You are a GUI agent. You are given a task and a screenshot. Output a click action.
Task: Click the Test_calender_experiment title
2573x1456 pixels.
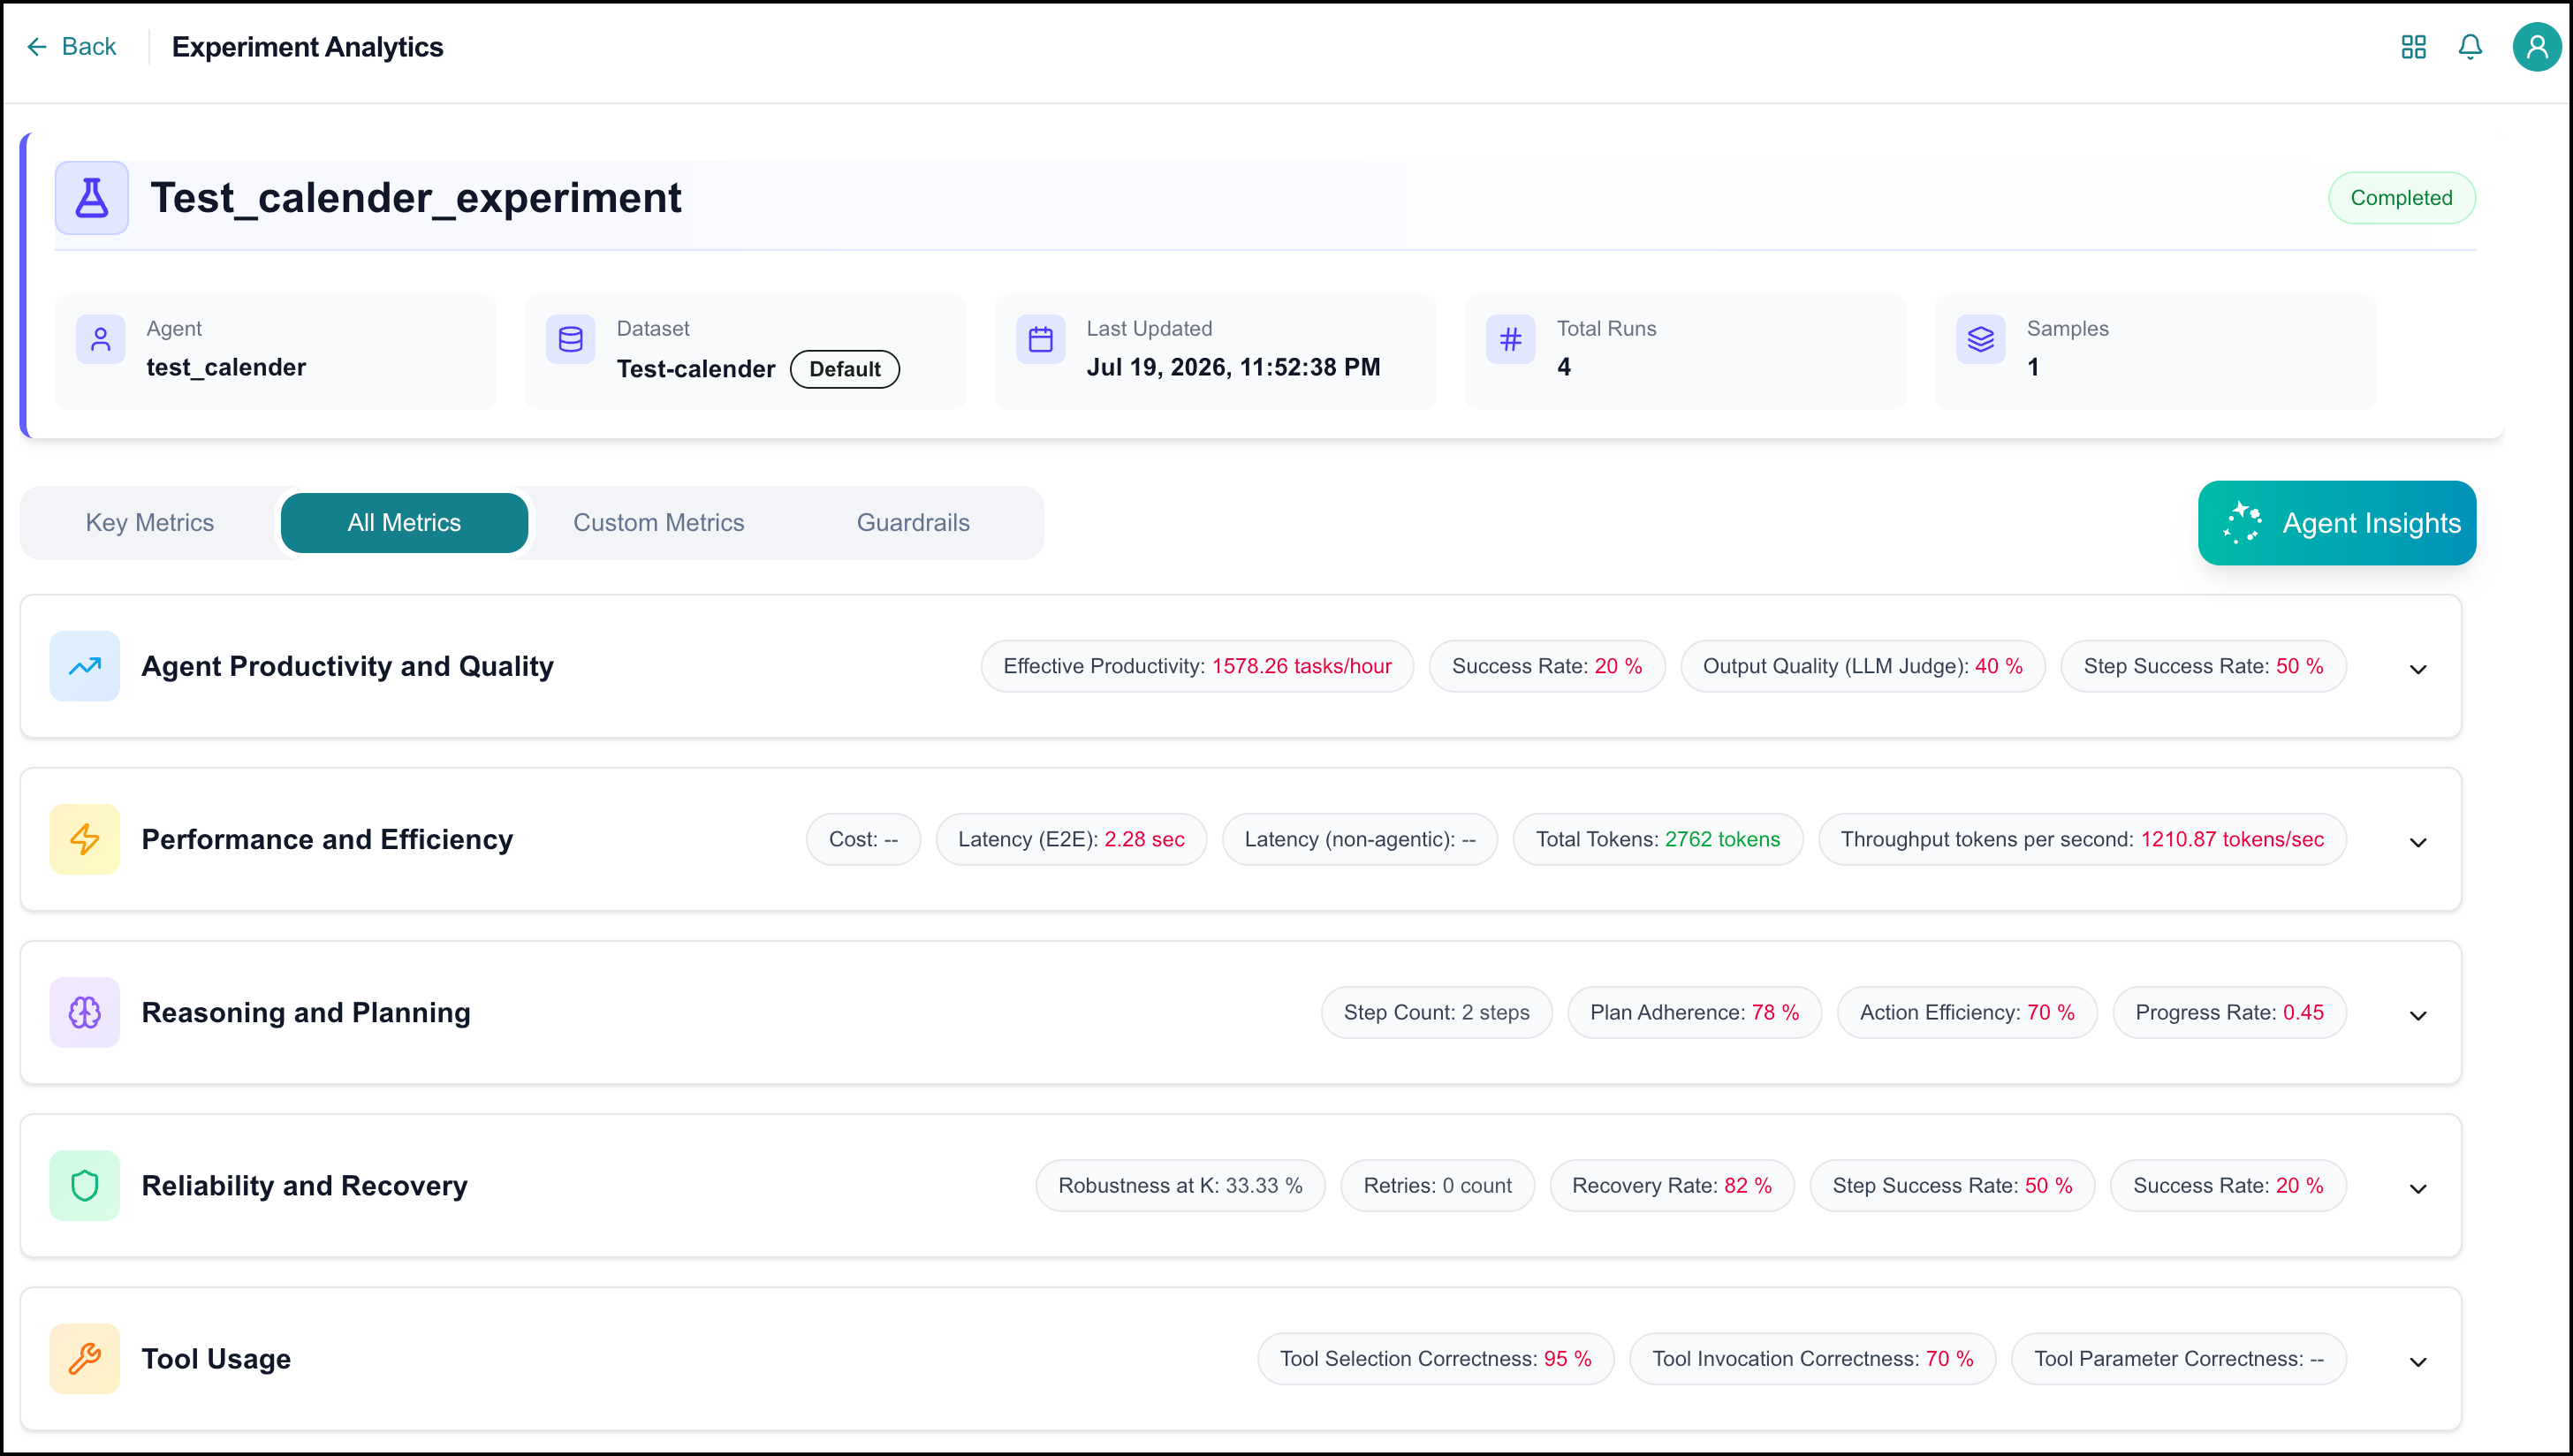point(416,198)
